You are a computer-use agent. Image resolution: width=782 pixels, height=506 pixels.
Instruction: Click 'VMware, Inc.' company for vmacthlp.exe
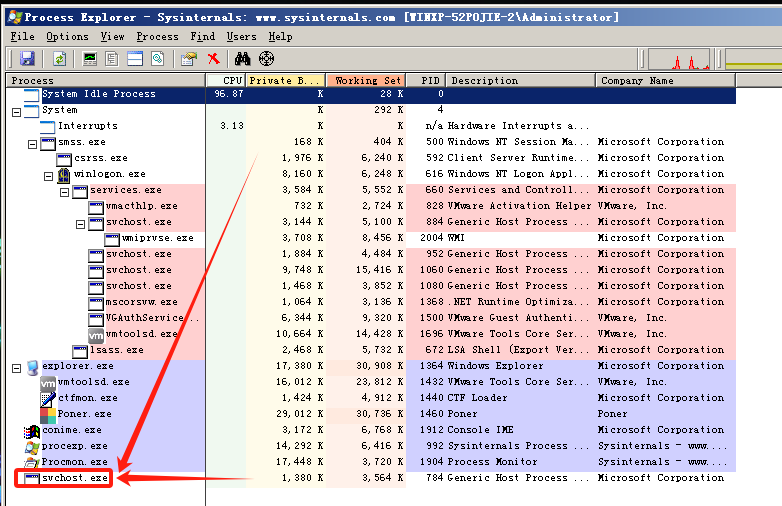pyautogui.click(x=632, y=206)
